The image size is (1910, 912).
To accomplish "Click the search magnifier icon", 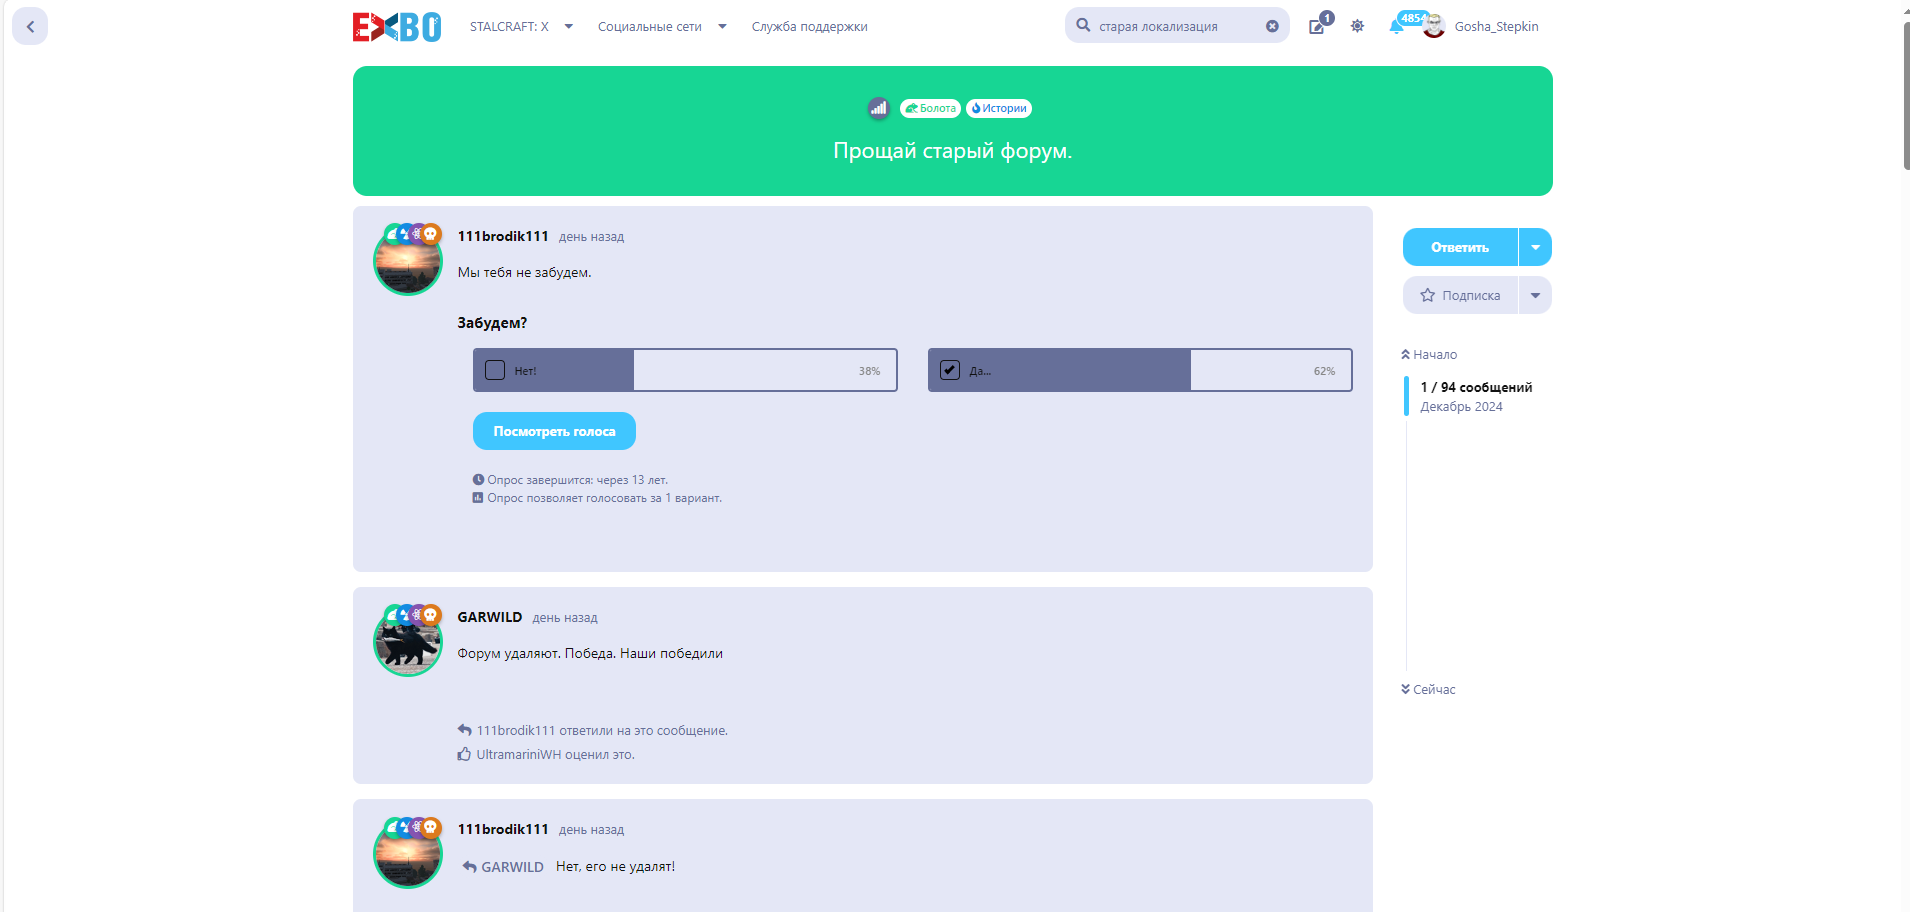I will [x=1083, y=26].
